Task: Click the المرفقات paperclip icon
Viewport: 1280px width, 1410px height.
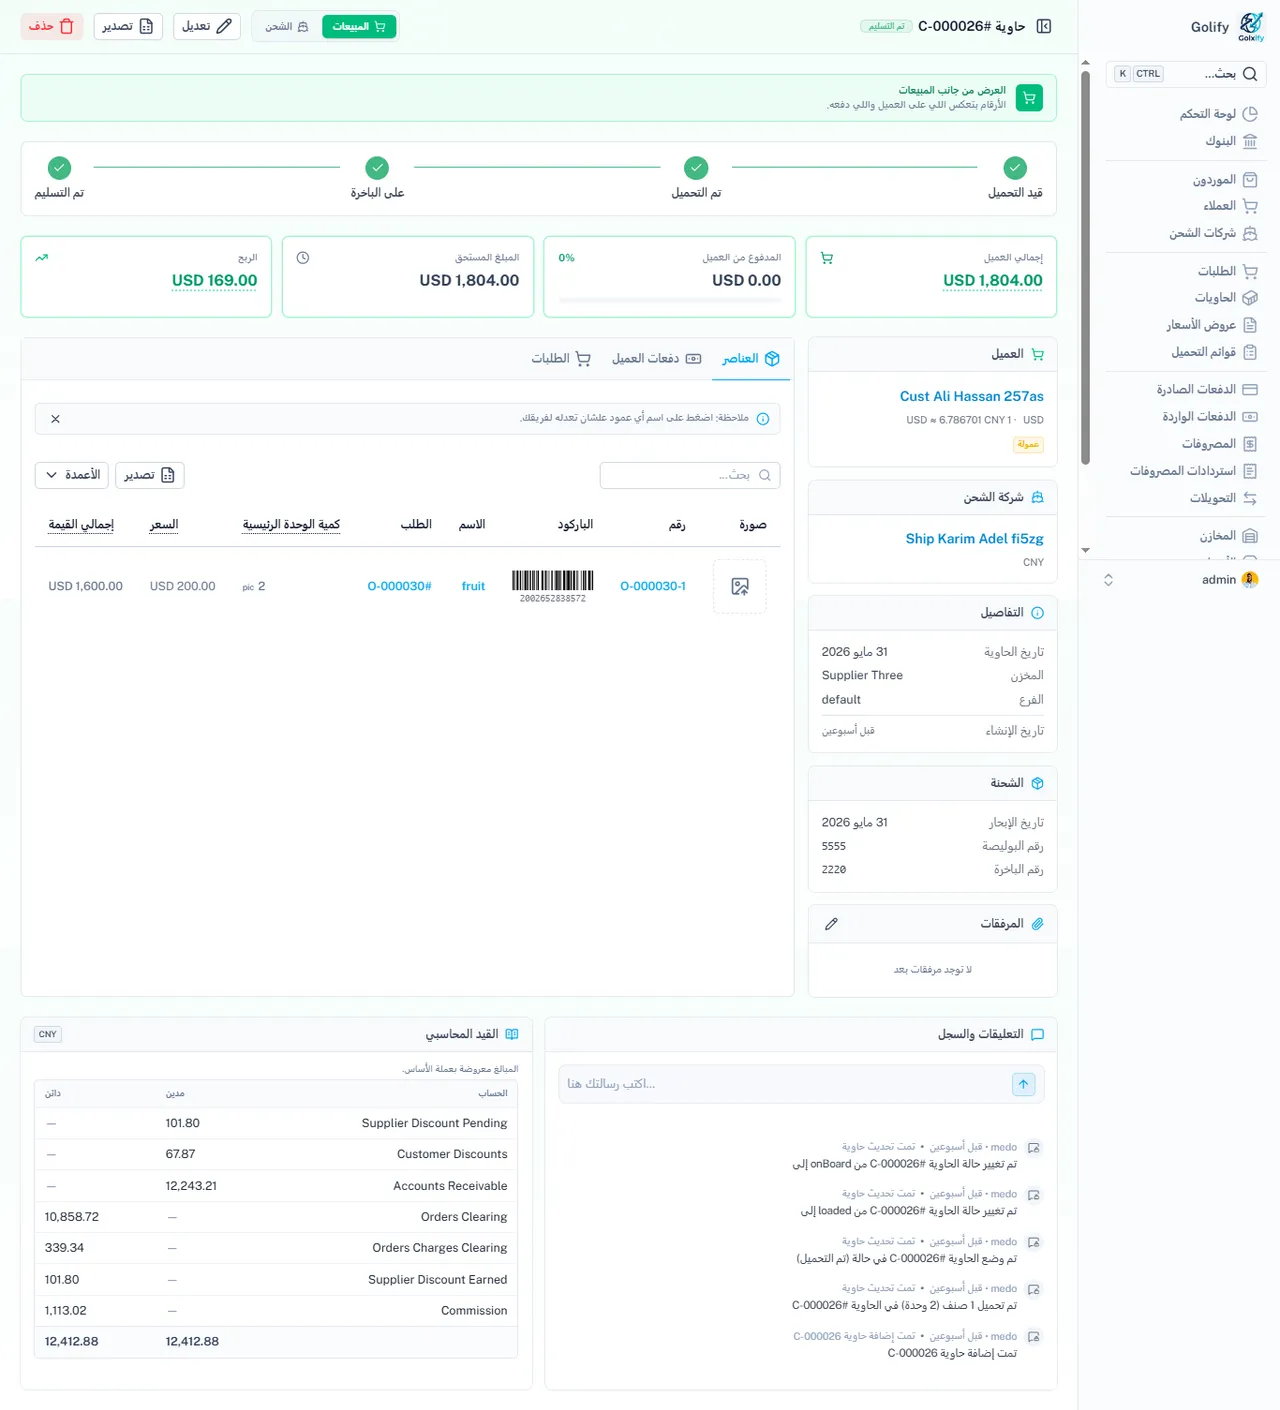Action: (x=1037, y=924)
